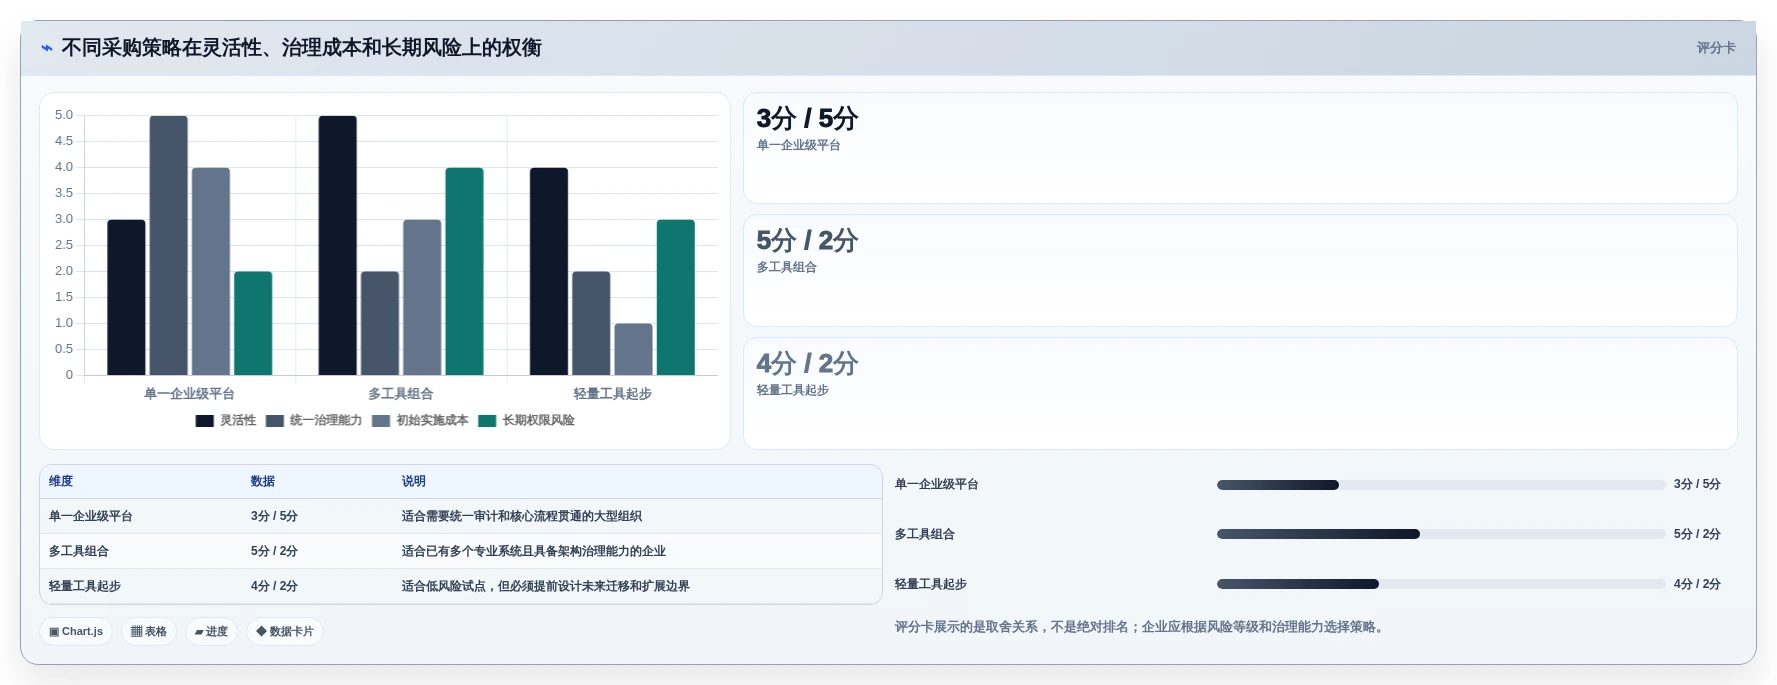This screenshot has width=1777, height=685.
Task: Click the 多工具组合 x-axis label
Action: pyautogui.click(x=401, y=394)
